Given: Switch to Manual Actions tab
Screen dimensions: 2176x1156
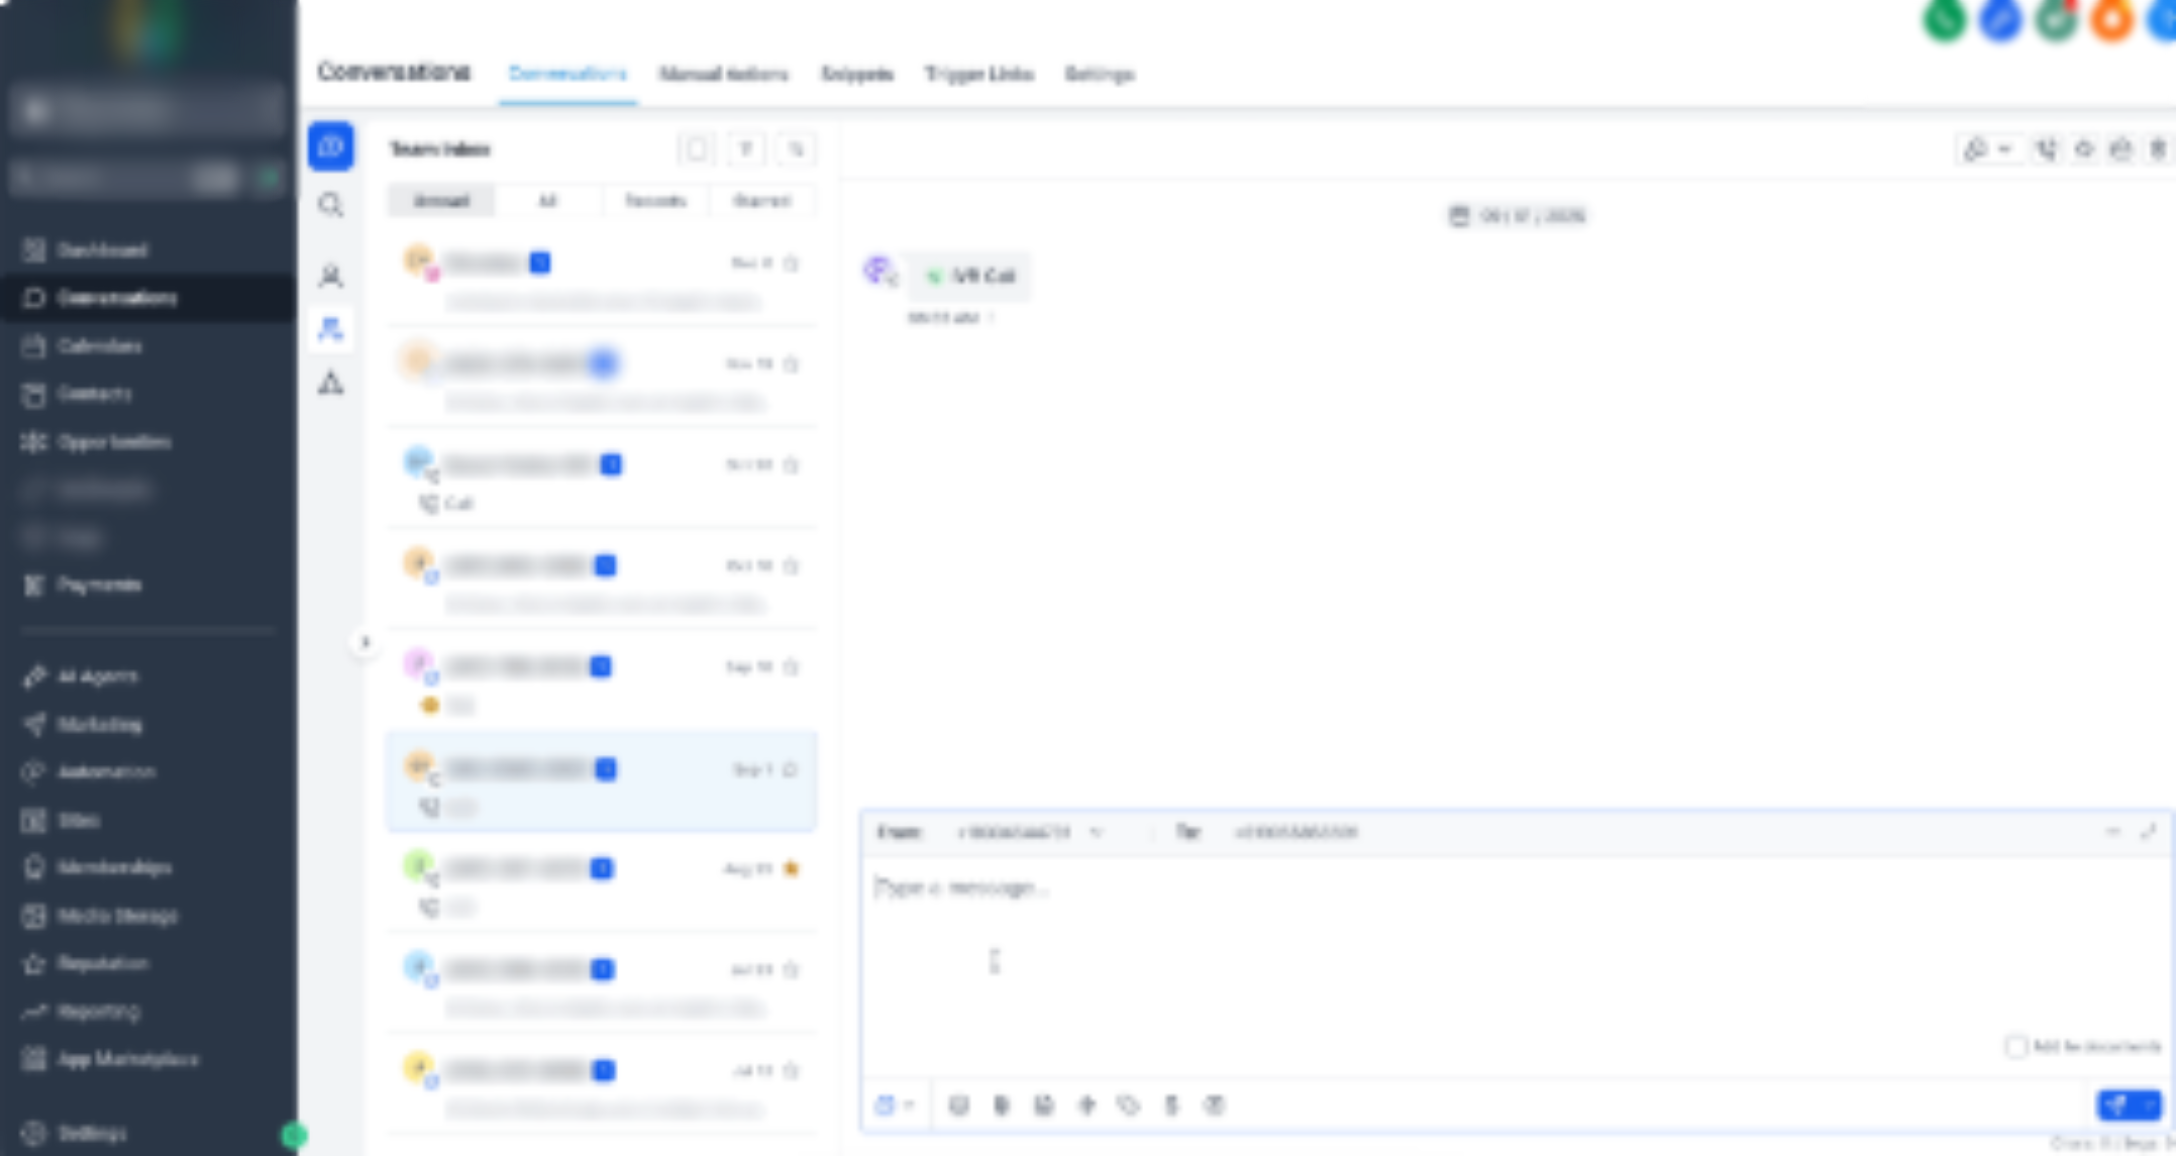Looking at the screenshot, I should (x=724, y=74).
